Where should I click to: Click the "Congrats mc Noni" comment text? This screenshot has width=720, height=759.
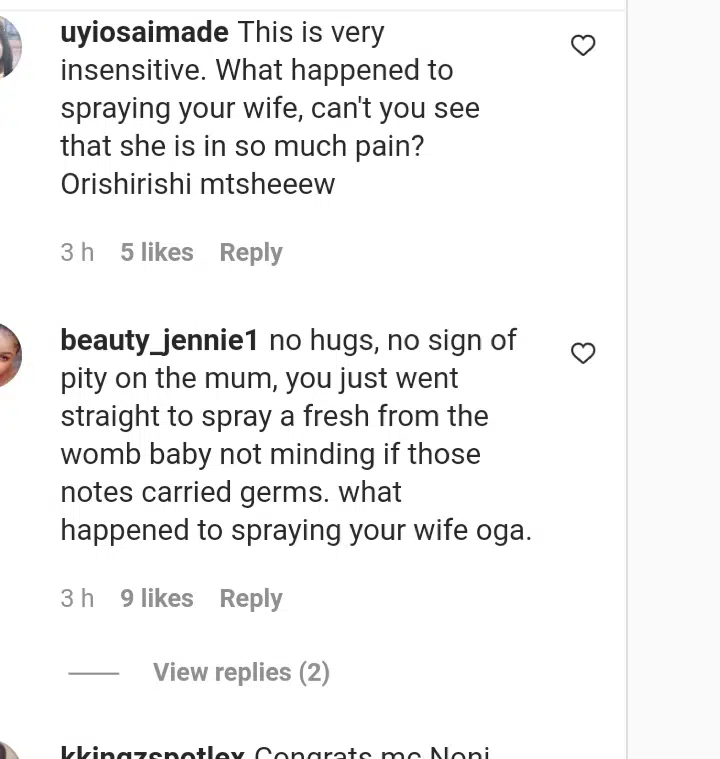click(x=372, y=752)
